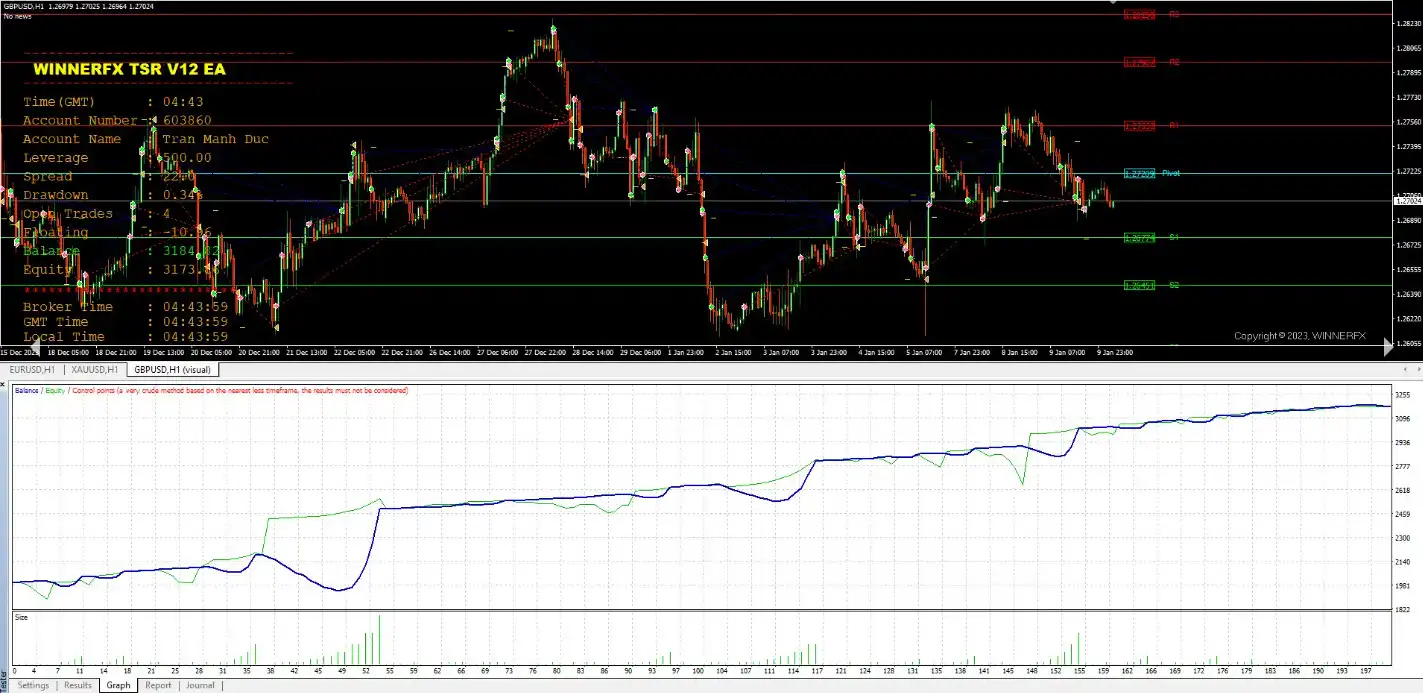This screenshot has width=1423, height=693.
Task: Click the Open Trades : 4 row
Action: 96,214
